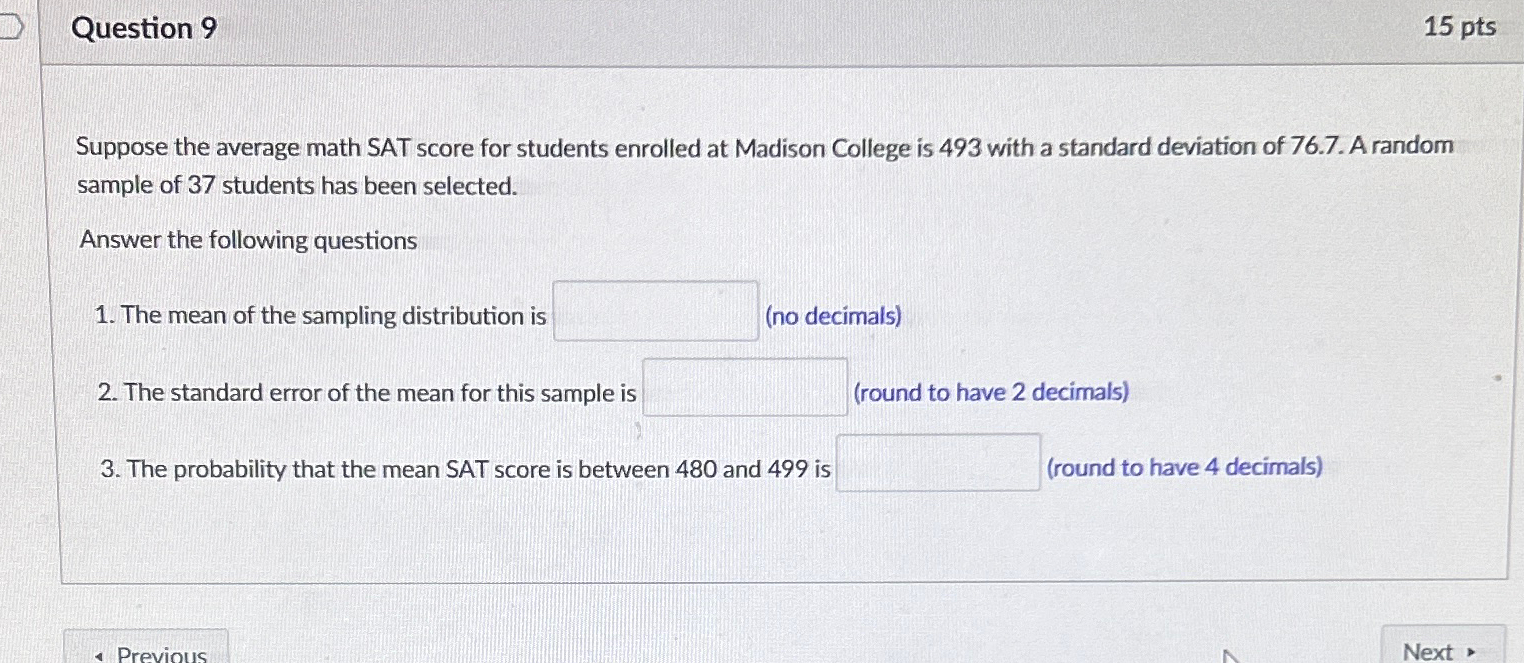Select the standard error answer box
1524x663 pixels.
pyautogui.click(x=745, y=388)
